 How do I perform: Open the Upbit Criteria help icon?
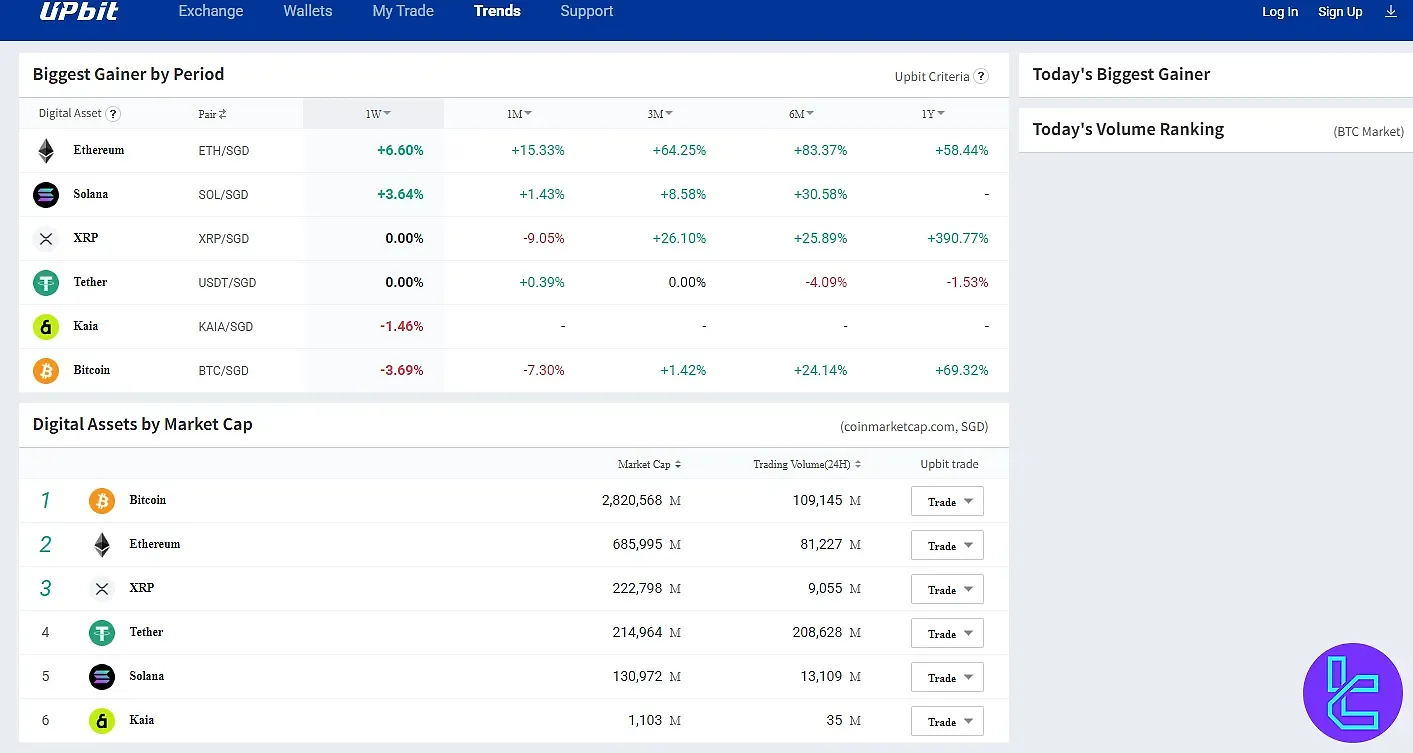tap(981, 76)
